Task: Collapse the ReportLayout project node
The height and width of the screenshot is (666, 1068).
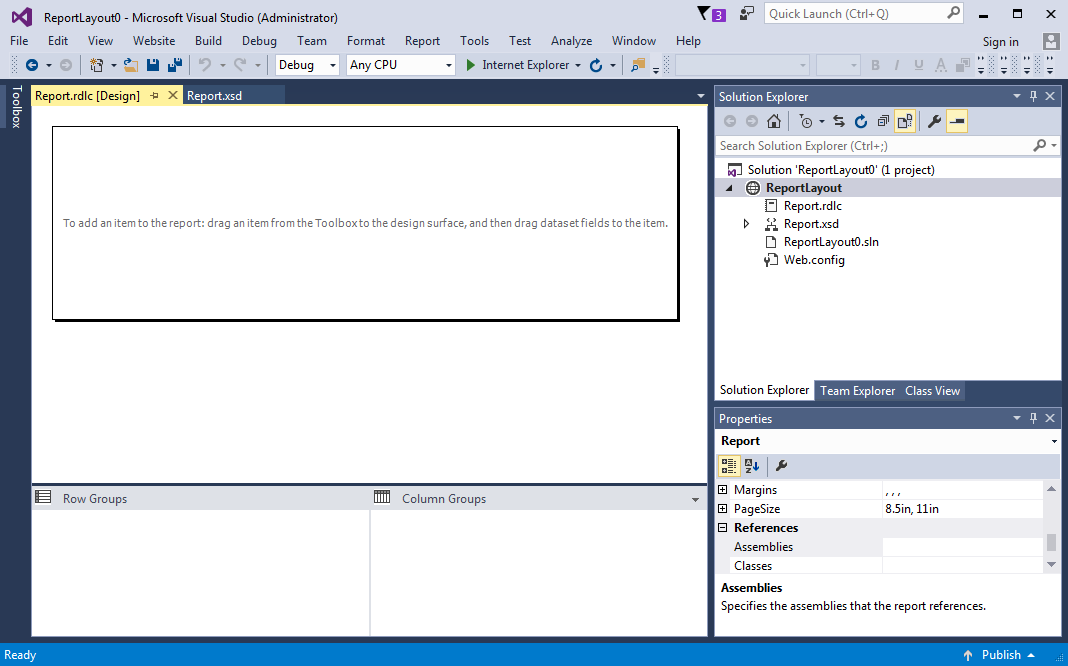Action: tap(730, 188)
